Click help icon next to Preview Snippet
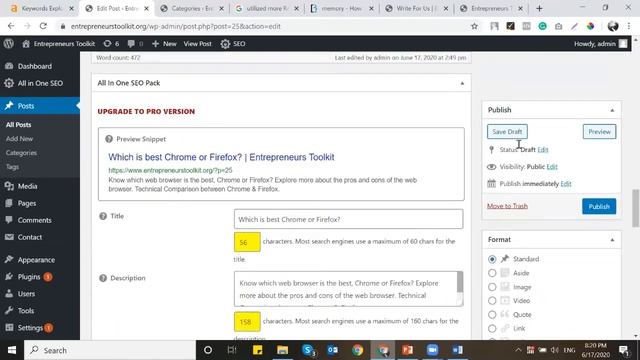 [x=109, y=139]
